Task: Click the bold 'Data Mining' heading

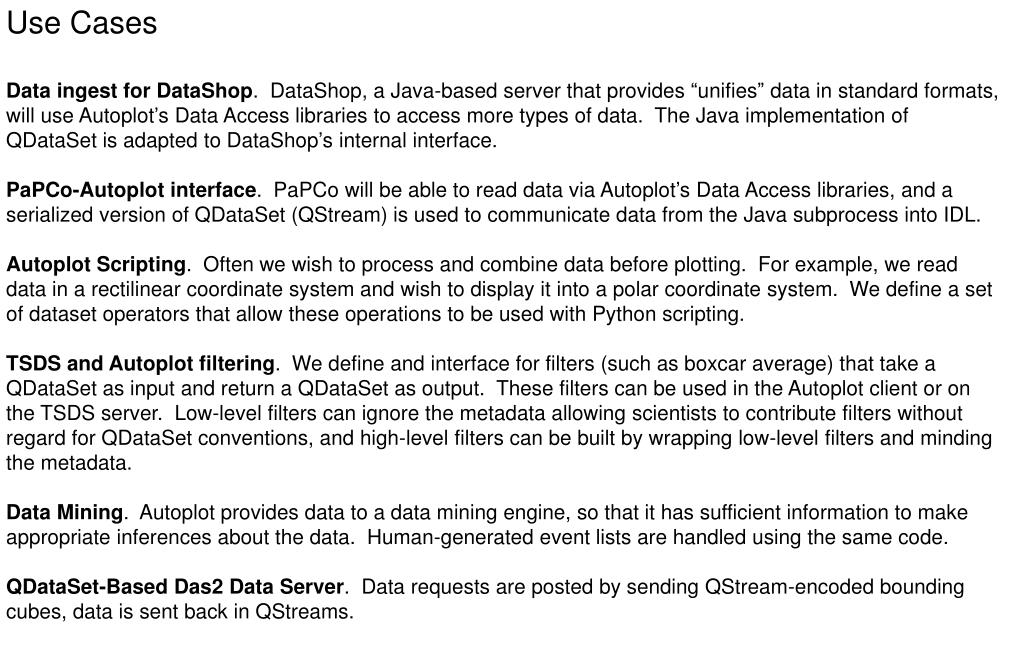Action: 65,512
